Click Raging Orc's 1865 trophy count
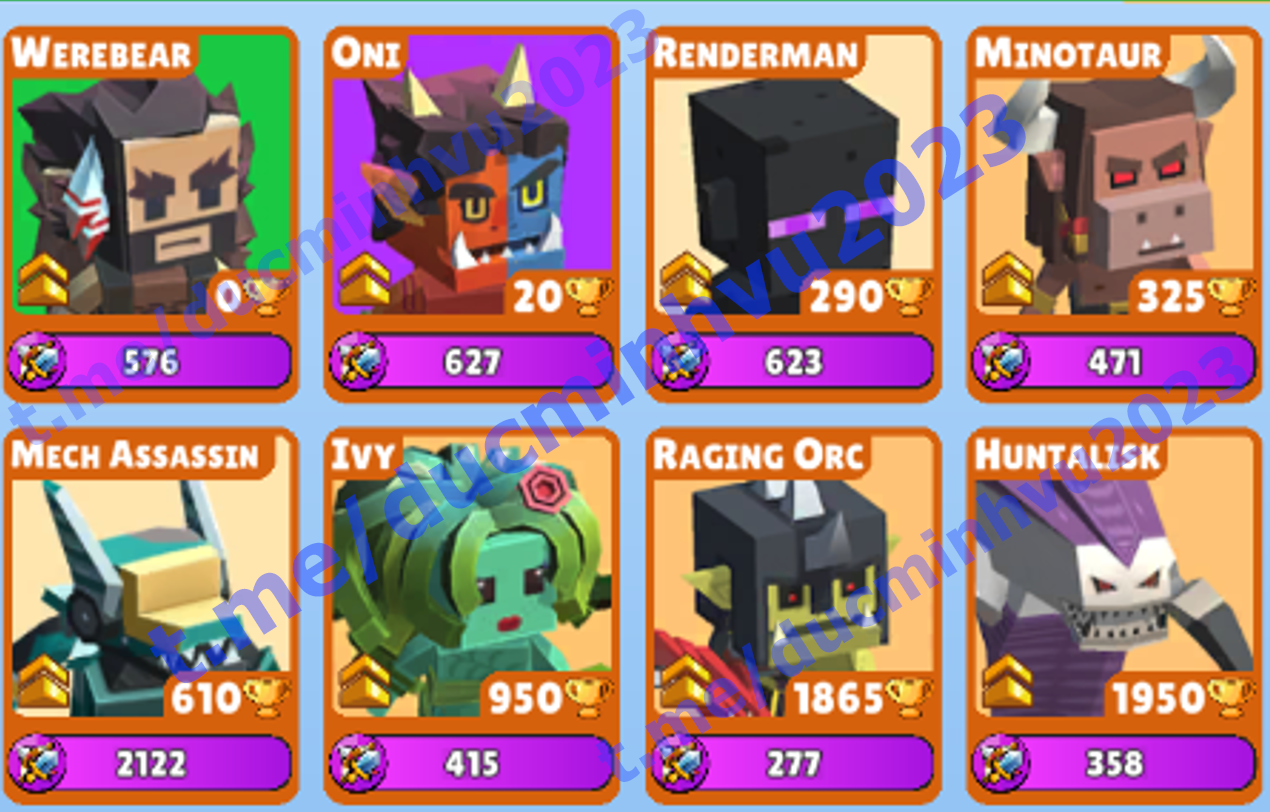 (x=840, y=698)
